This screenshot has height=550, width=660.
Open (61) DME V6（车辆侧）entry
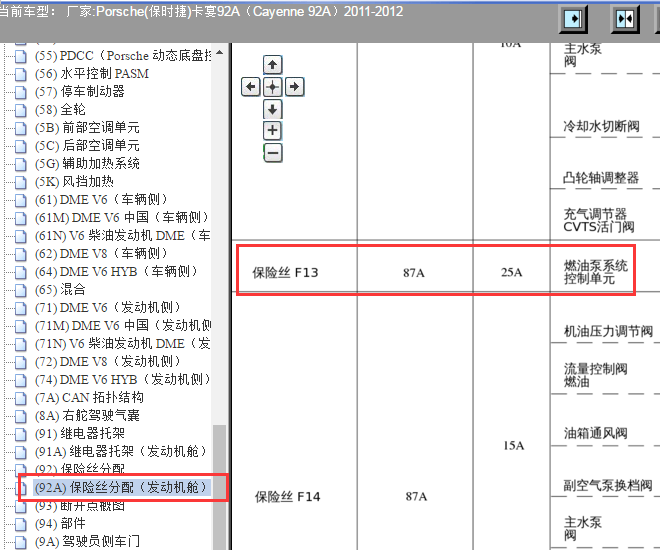click(101, 199)
